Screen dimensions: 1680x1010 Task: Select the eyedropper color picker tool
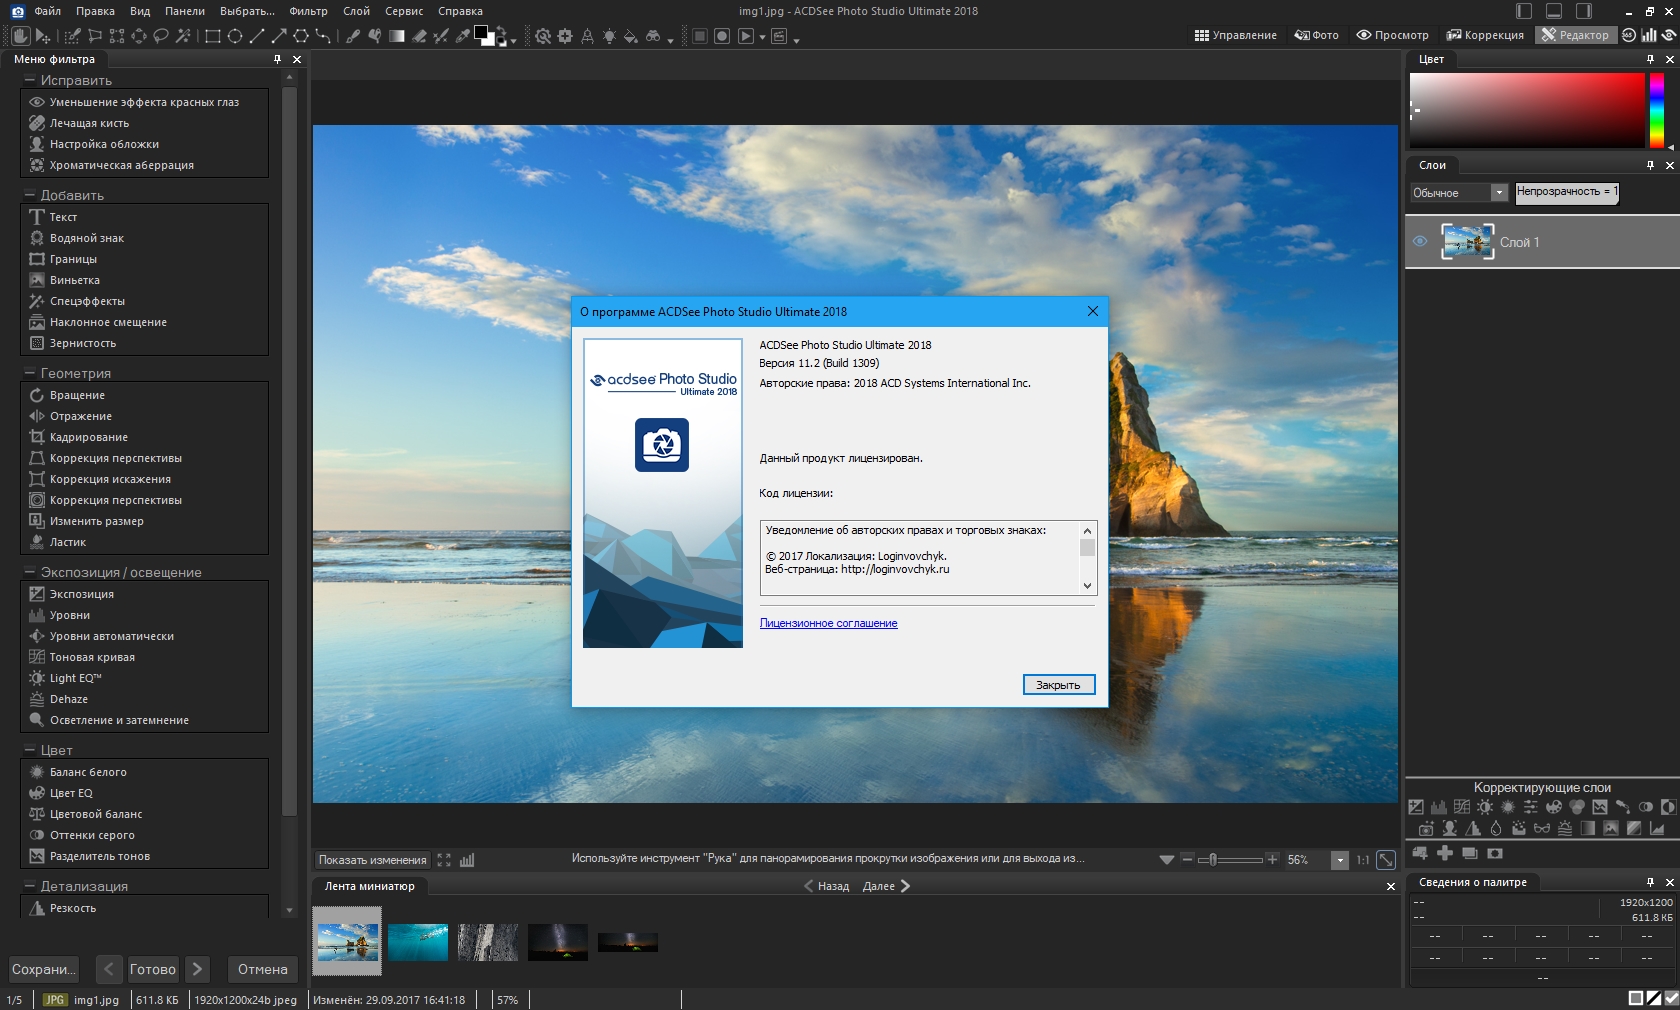click(x=463, y=36)
